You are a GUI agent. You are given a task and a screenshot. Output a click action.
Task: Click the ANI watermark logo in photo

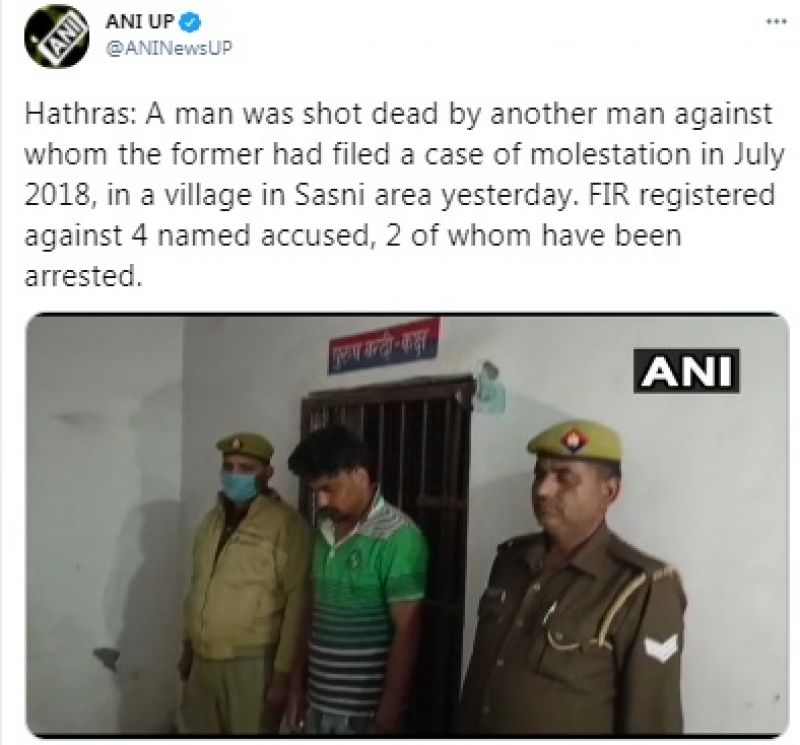click(x=686, y=371)
